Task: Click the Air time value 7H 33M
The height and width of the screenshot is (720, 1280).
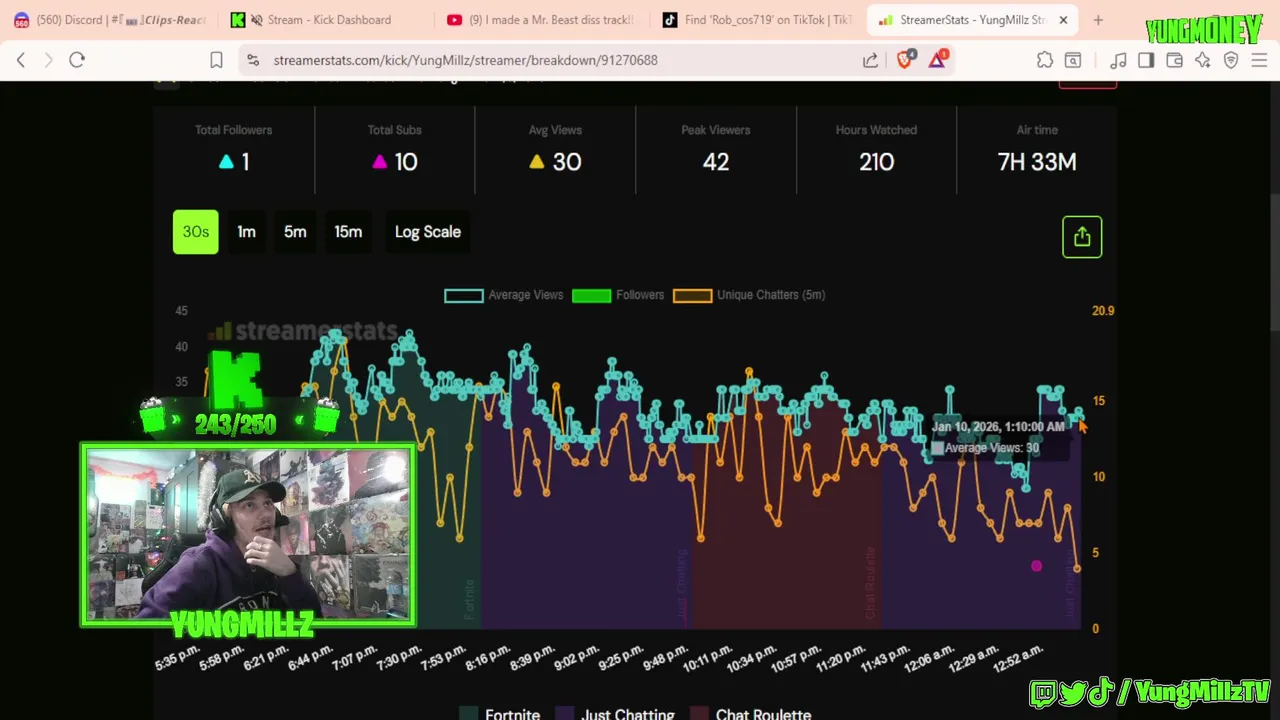Action: pos(1037,162)
